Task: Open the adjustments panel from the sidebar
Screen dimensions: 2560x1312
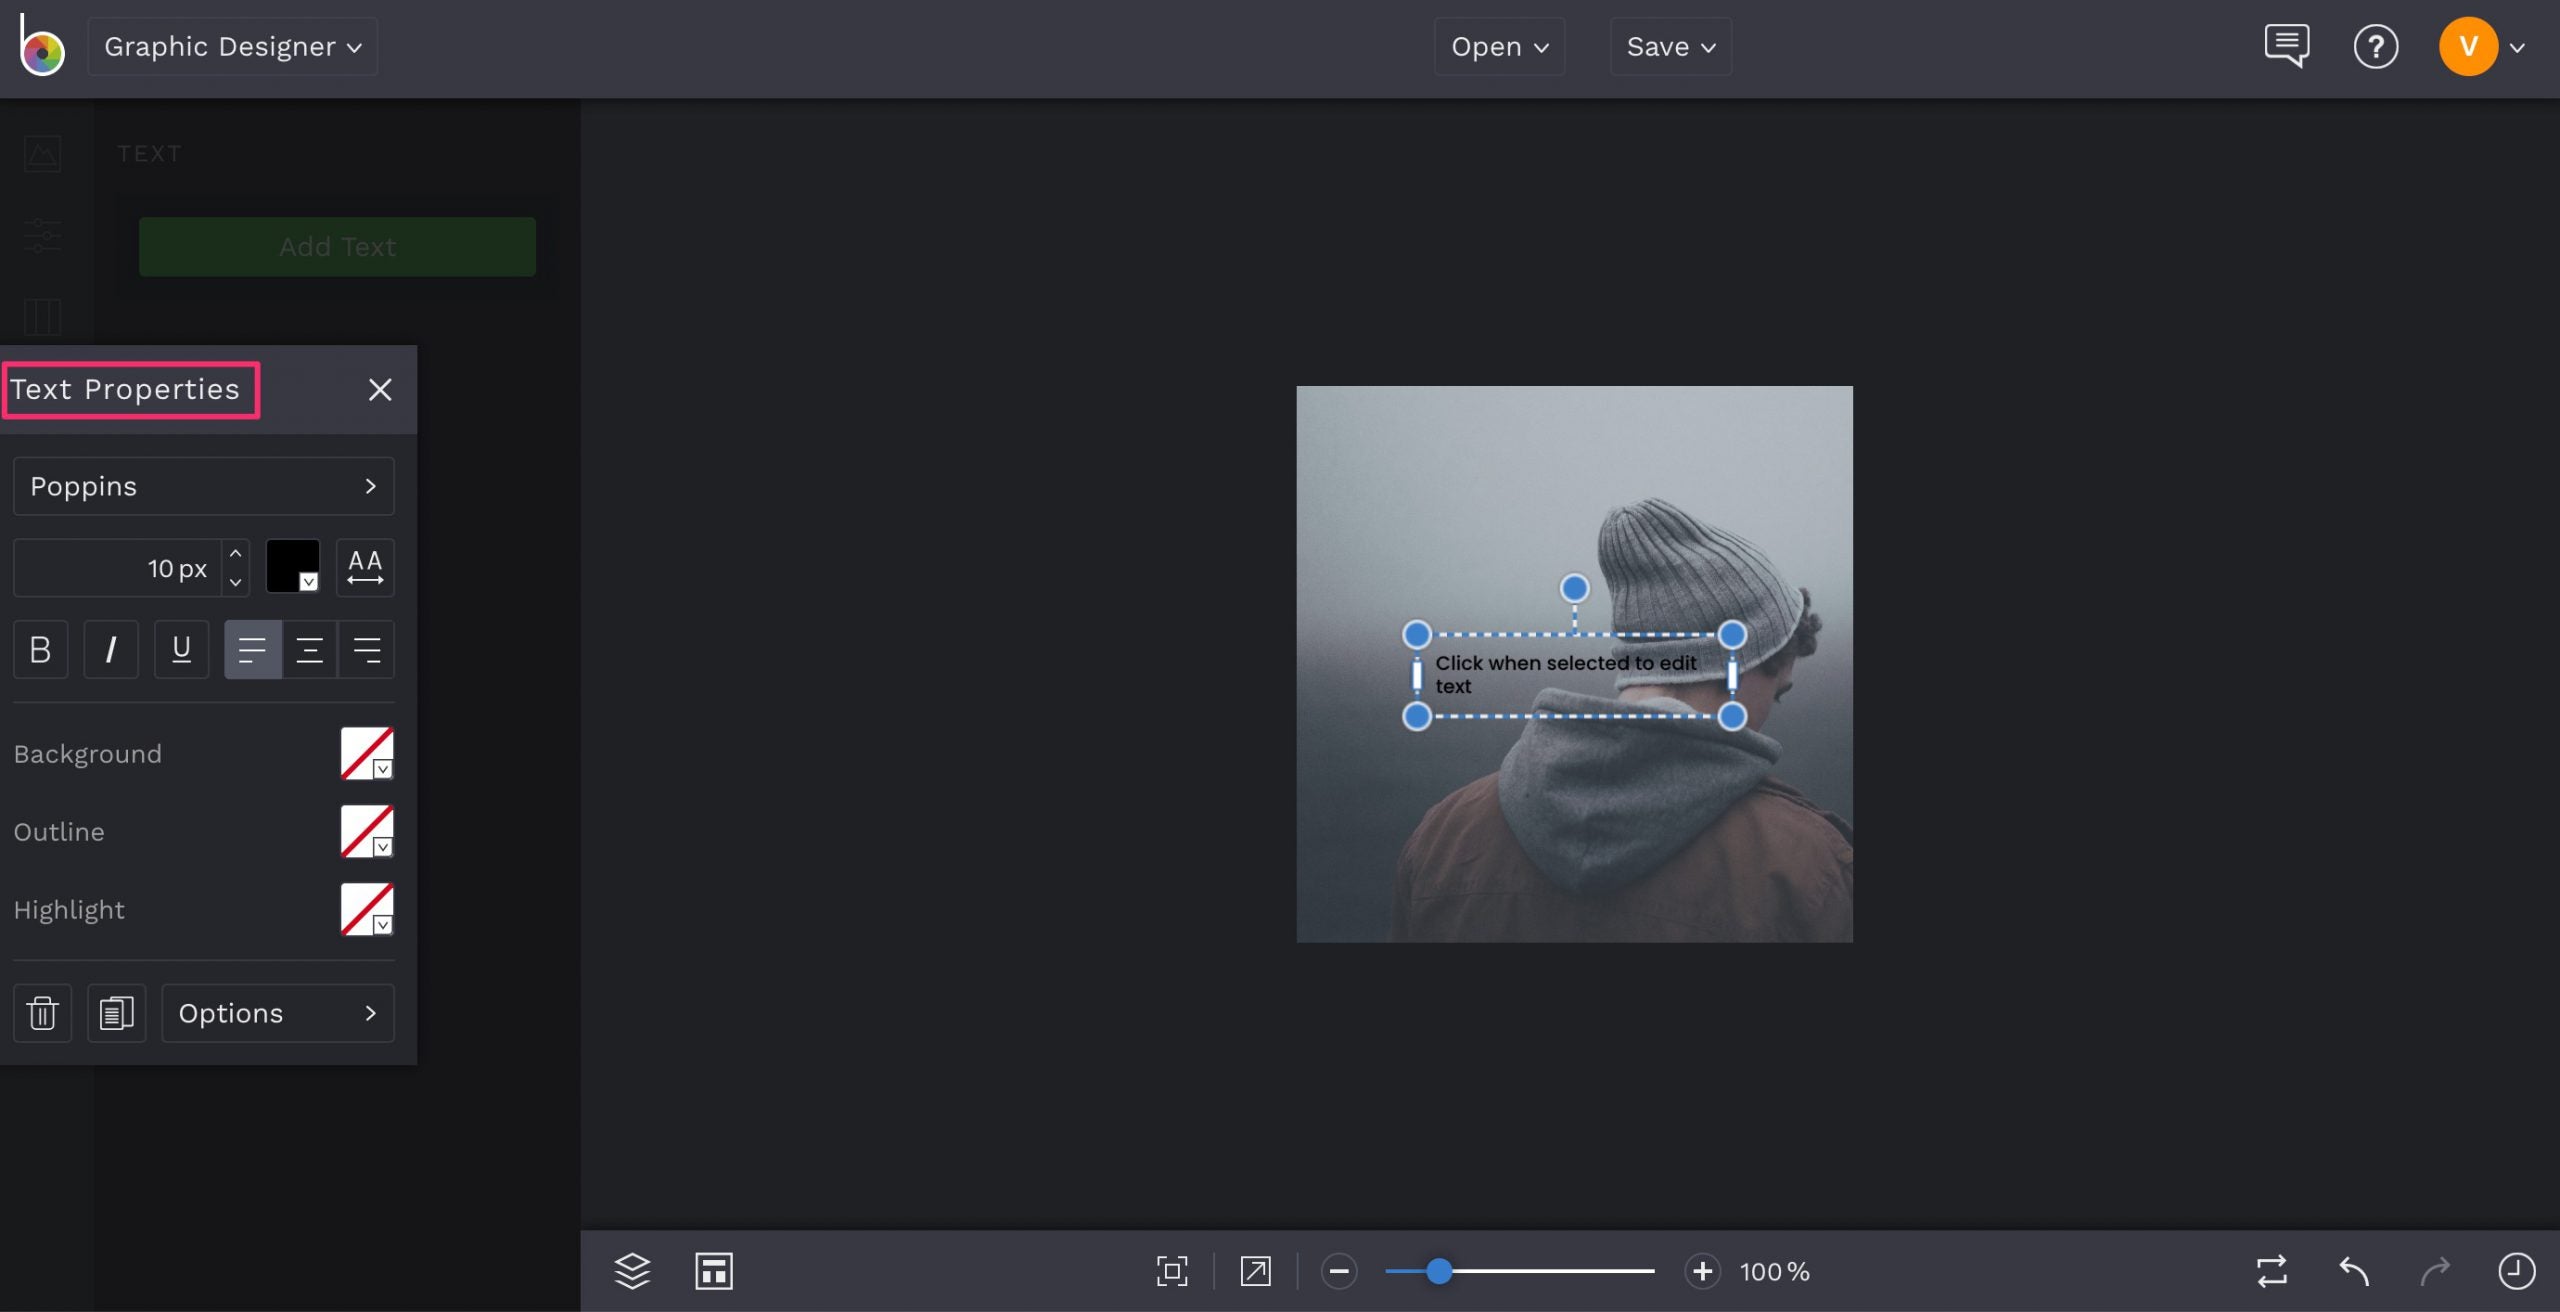Action: (x=41, y=236)
